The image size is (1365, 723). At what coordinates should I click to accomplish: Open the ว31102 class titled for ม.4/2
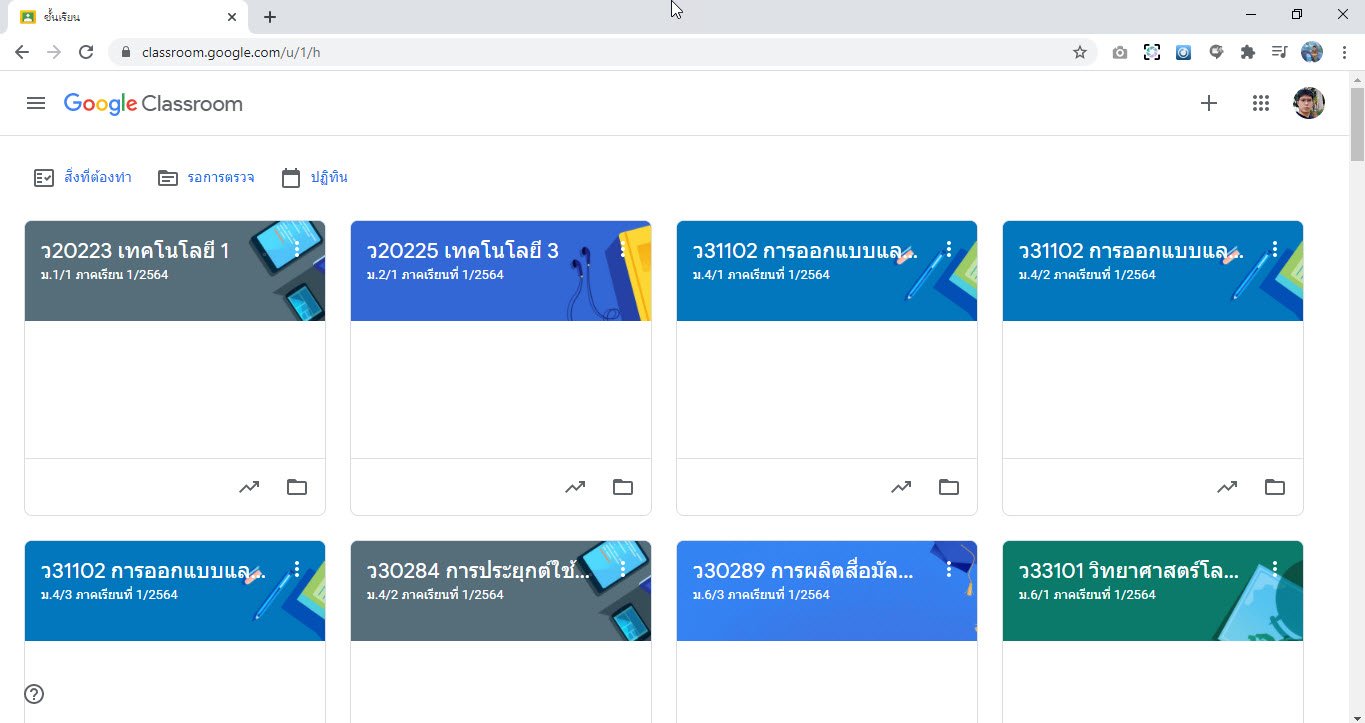[1131, 250]
